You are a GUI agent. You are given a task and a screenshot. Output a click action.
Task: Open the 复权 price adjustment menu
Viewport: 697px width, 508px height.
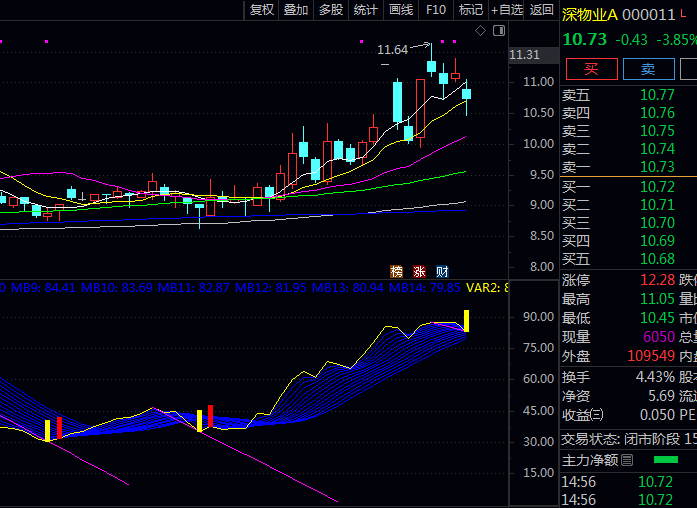tap(262, 10)
